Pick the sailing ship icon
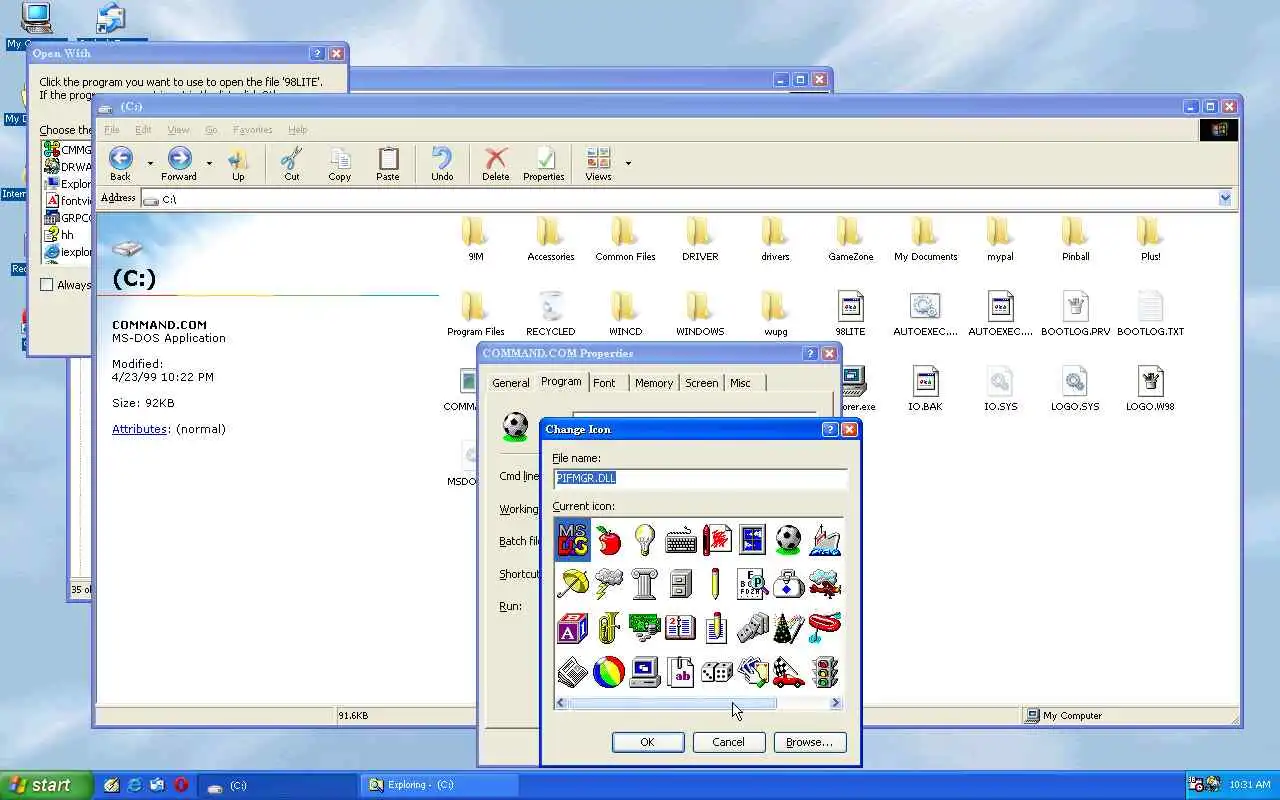Image resolution: width=1280 pixels, height=800 pixels. 824,540
